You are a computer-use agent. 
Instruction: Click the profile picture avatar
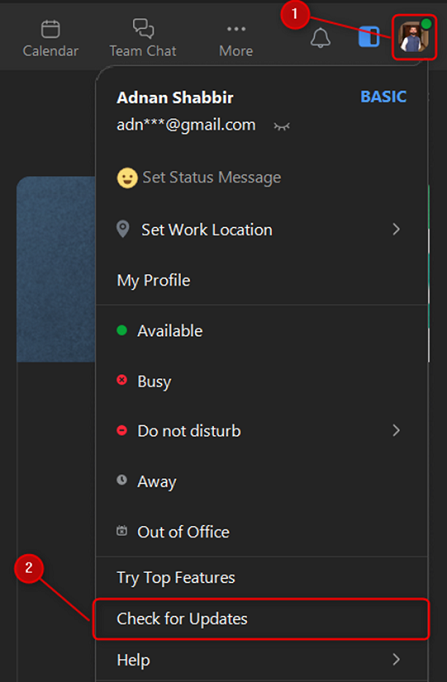[x=414, y=37]
